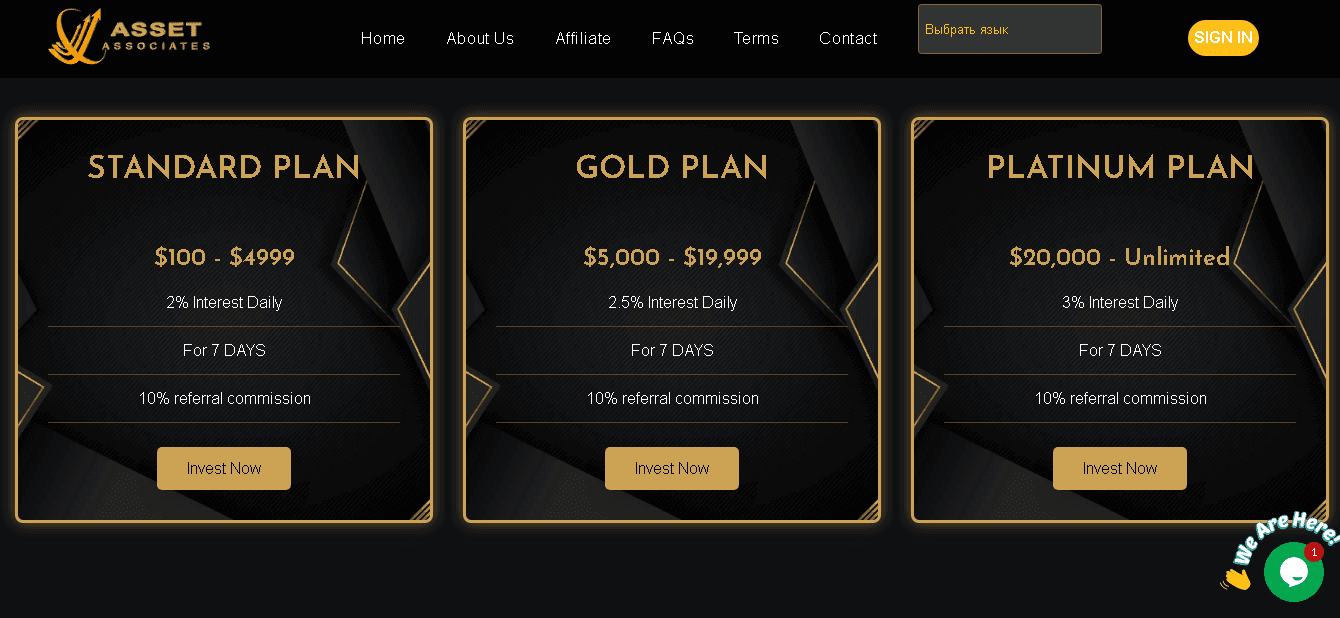1340x618 pixels.
Task: Open the language selection dropdown
Action: tap(1009, 29)
